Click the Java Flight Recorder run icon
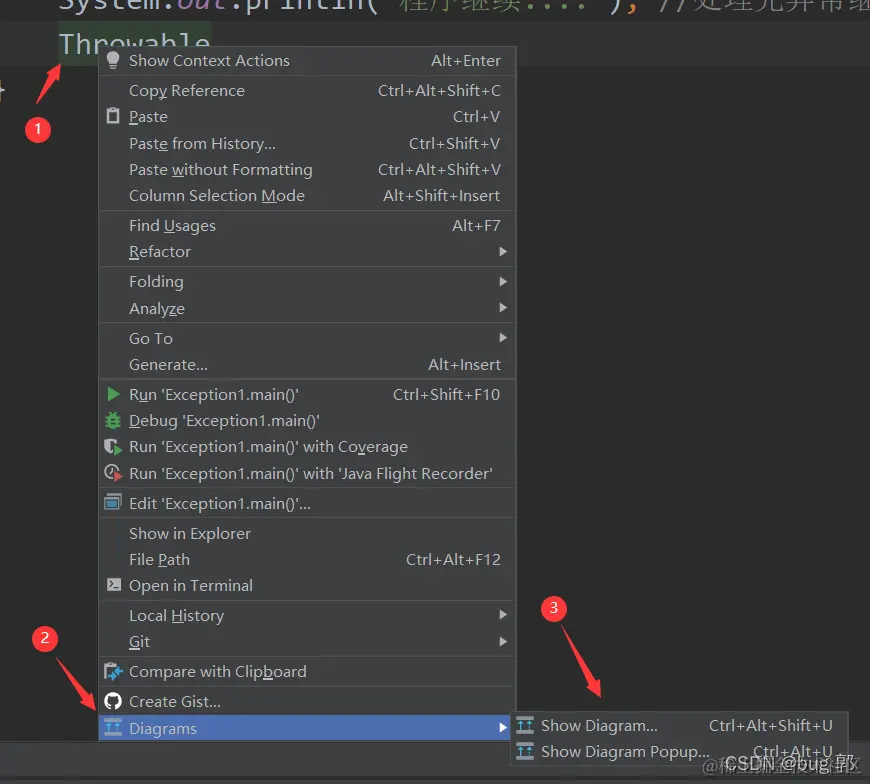This screenshot has width=870, height=784. pyautogui.click(x=113, y=473)
